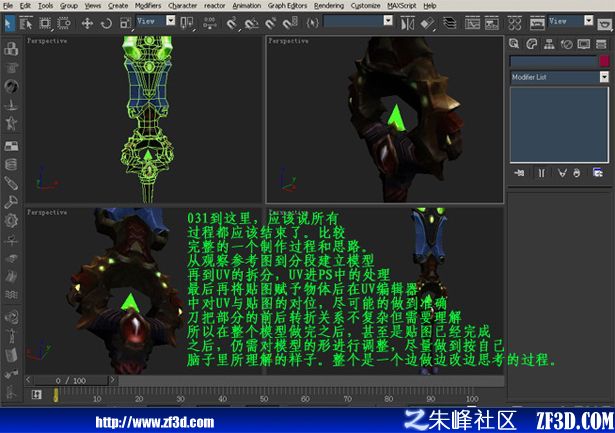The image size is (615, 433).
Task: Click the time slider showing 0 / 100
Action: (71, 380)
